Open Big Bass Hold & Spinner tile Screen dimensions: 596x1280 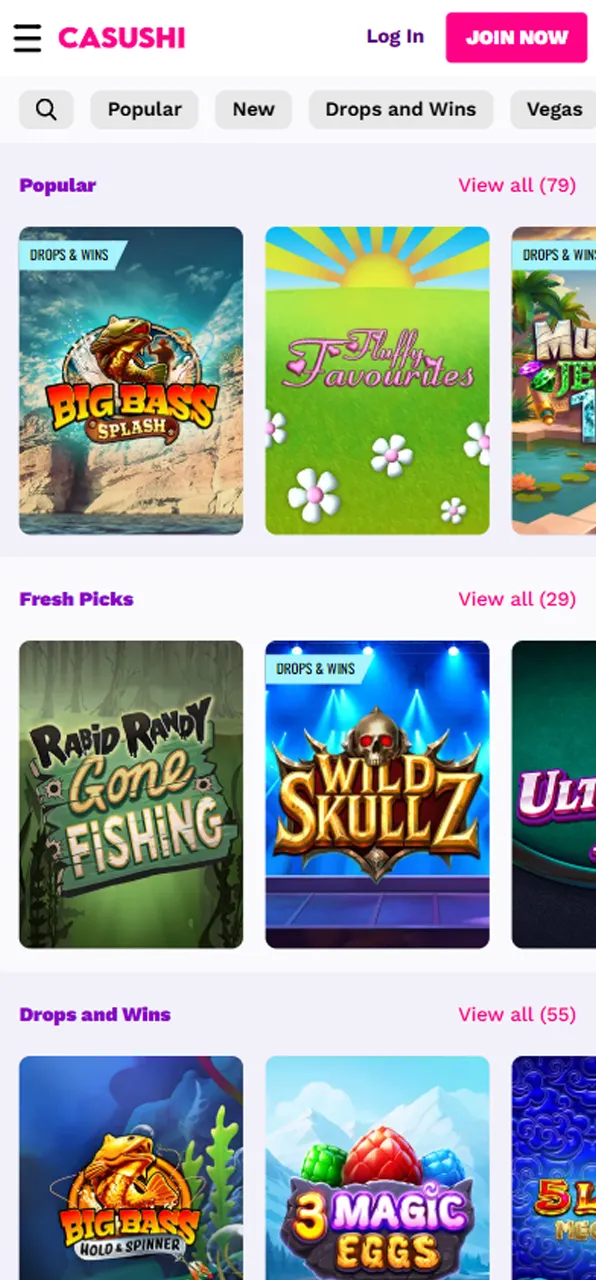click(x=131, y=1168)
